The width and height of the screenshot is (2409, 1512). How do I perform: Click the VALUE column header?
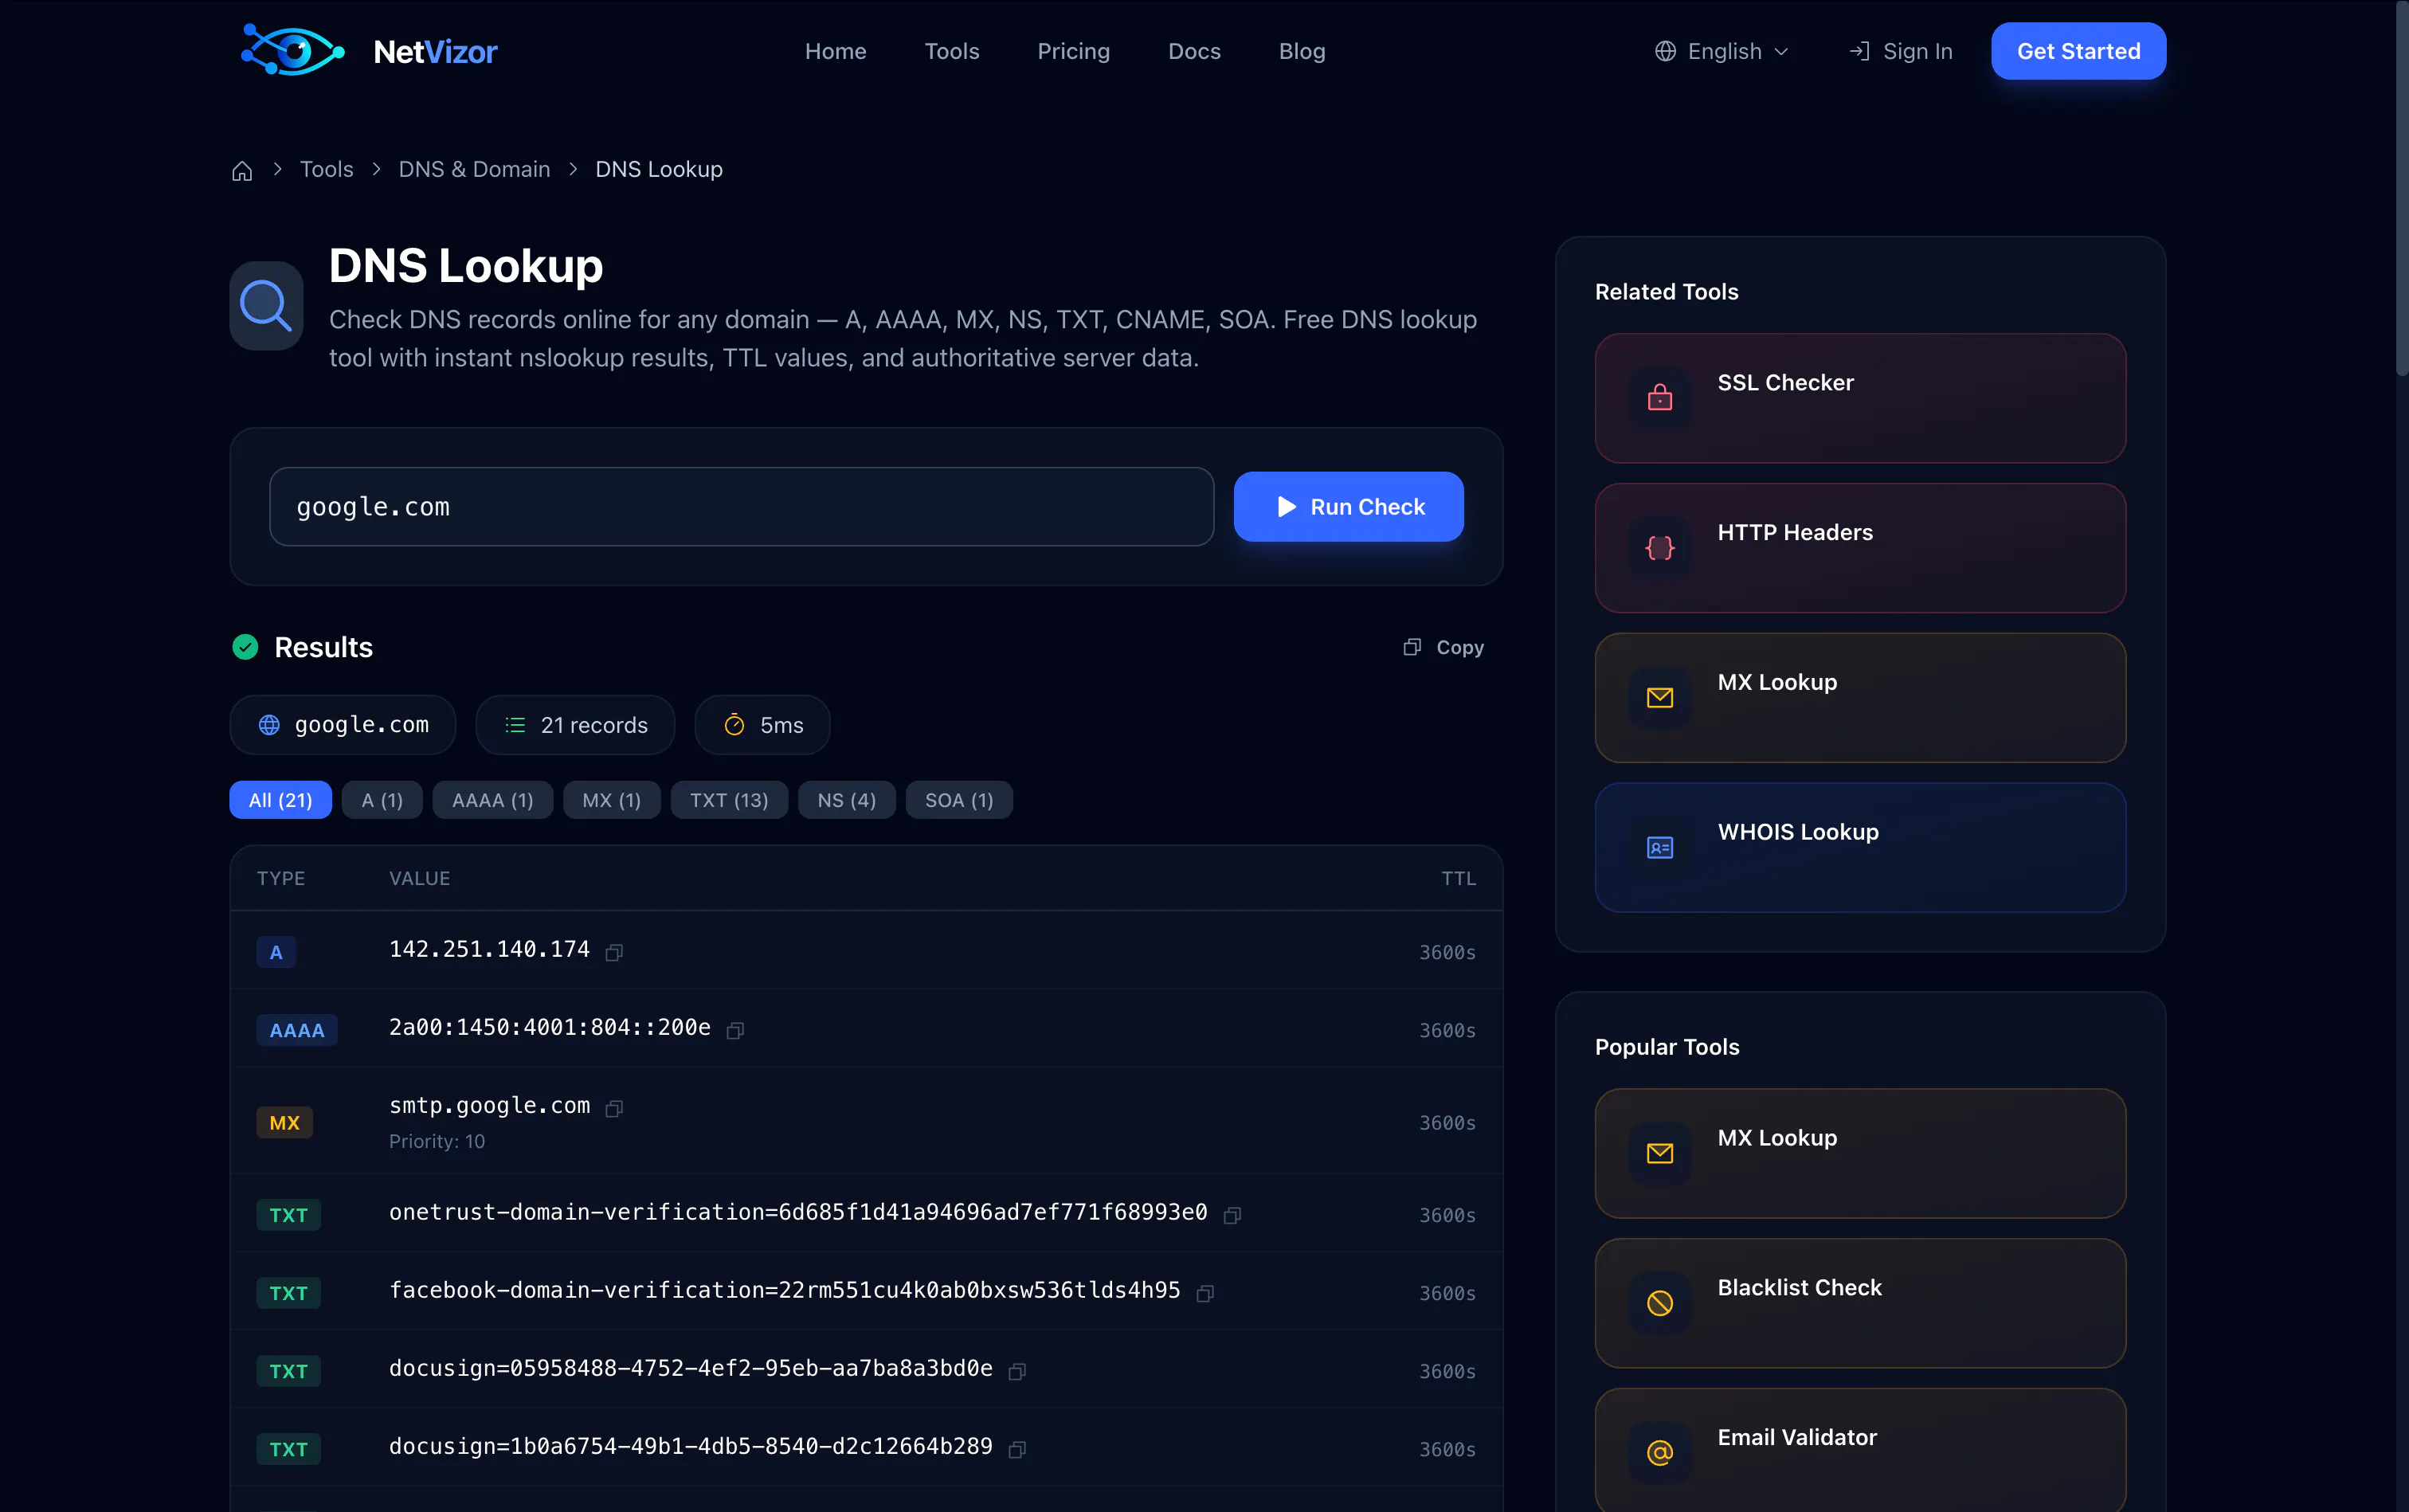pyautogui.click(x=419, y=878)
